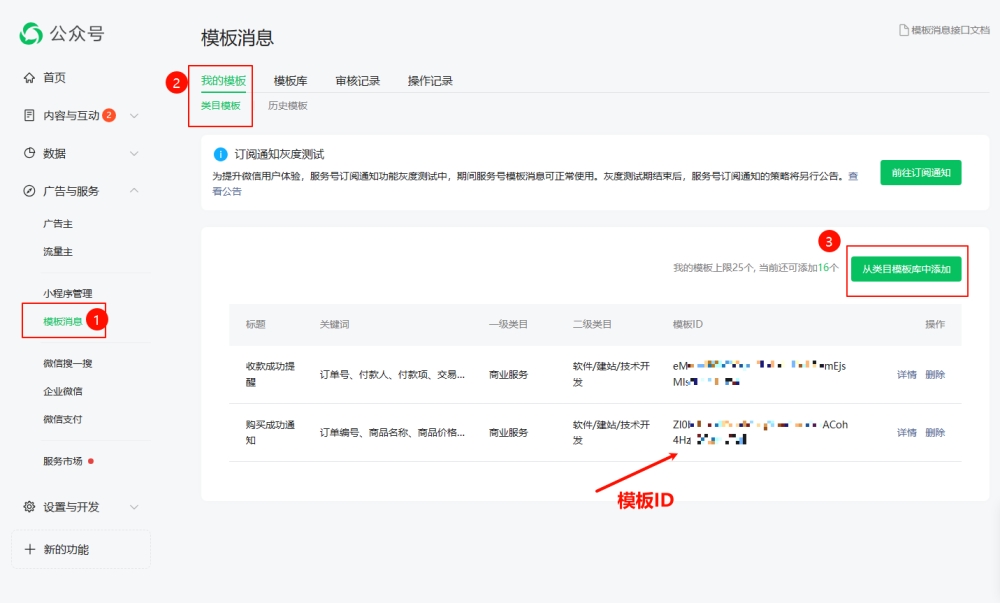This screenshot has height=603, width=1000.
Task: Switch to the 审核记录 tab
Action: pyautogui.click(x=358, y=81)
